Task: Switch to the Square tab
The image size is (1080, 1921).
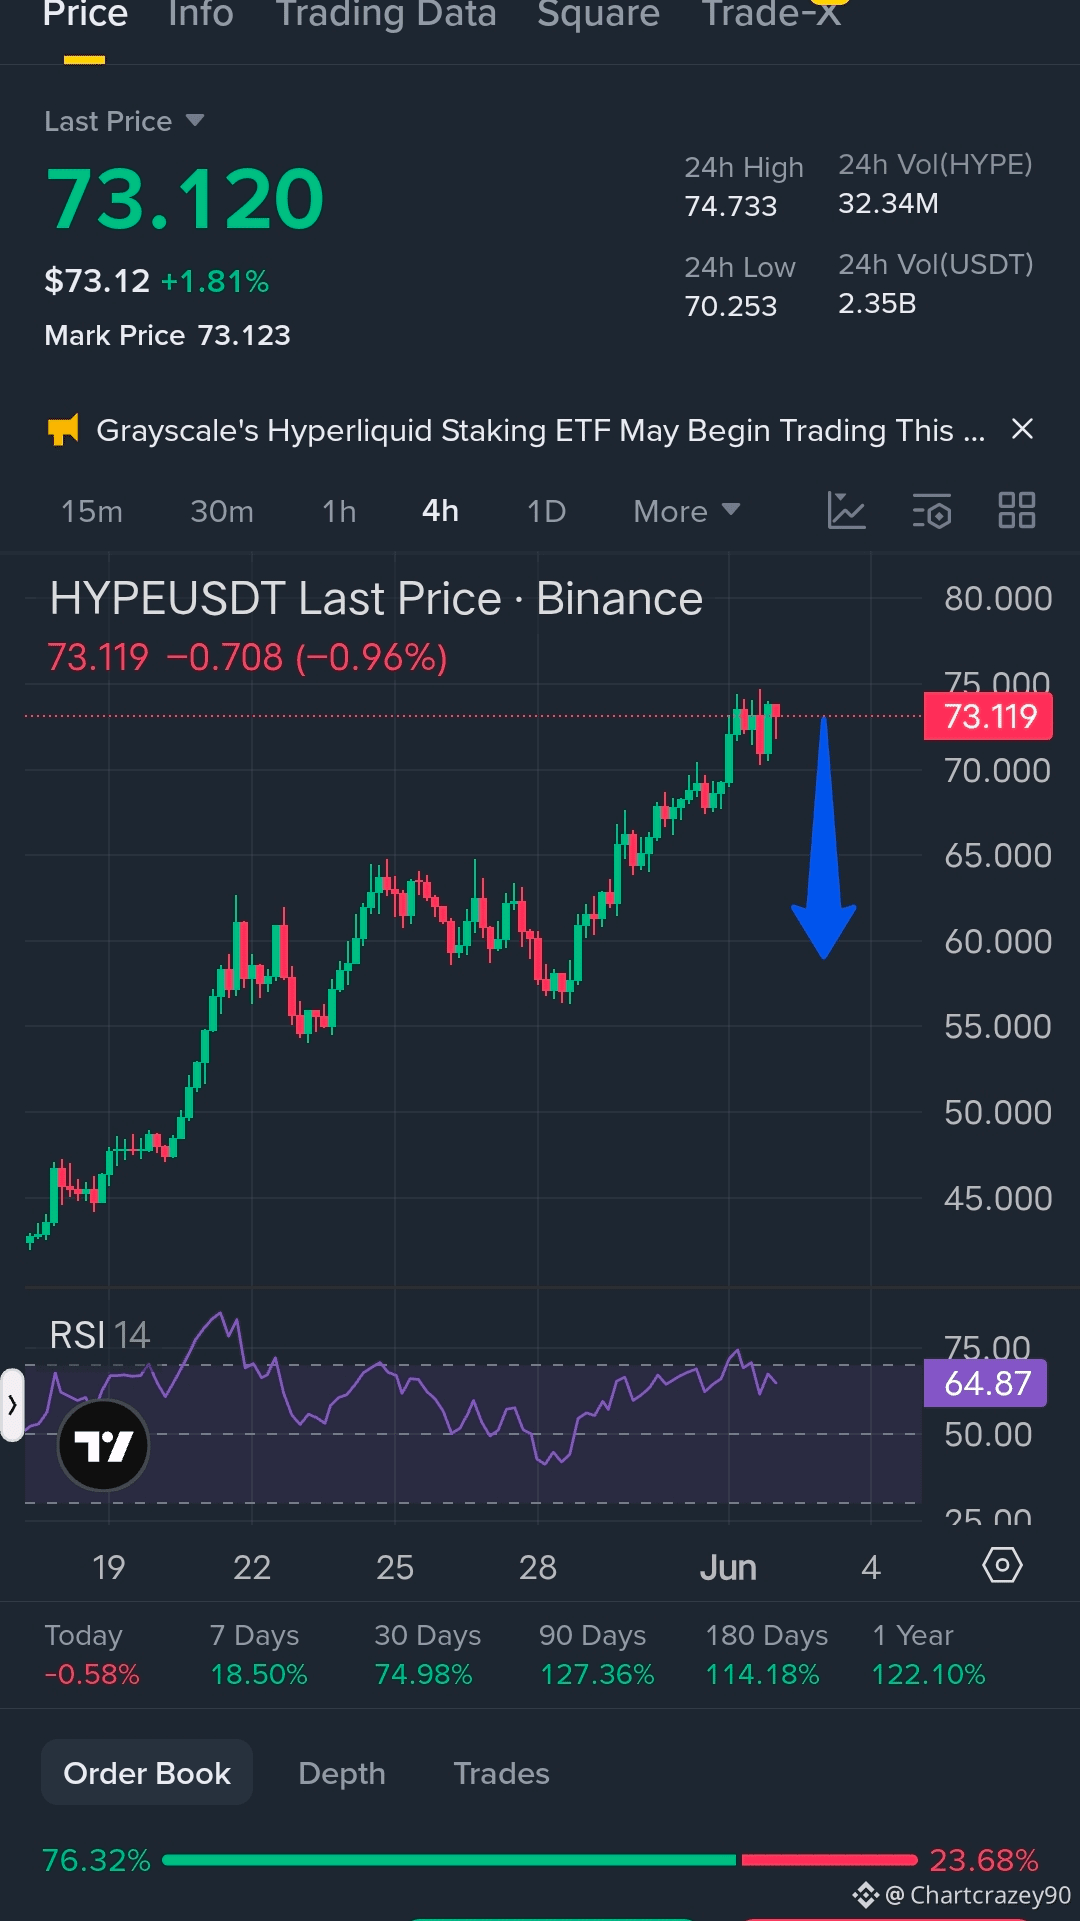Action: pos(598,16)
